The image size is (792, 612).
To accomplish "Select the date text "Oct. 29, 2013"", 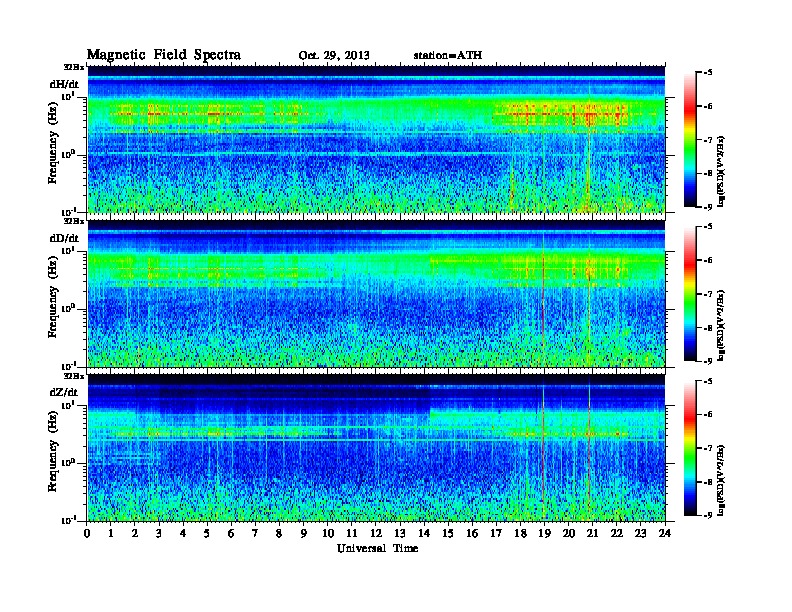I will tap(334, 56).
